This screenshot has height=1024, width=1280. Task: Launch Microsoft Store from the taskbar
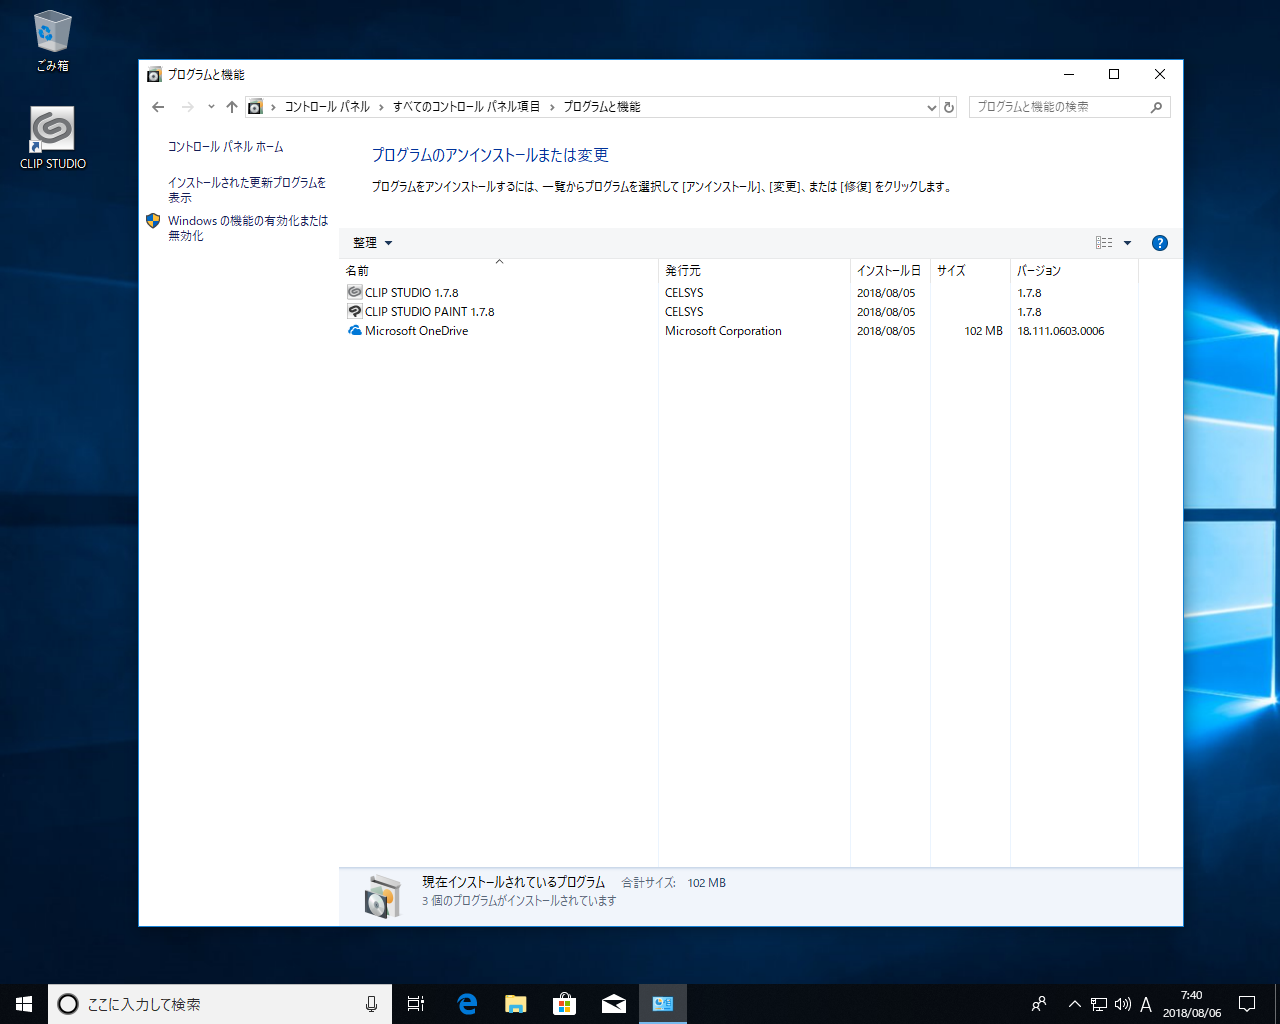[565, 1004]
